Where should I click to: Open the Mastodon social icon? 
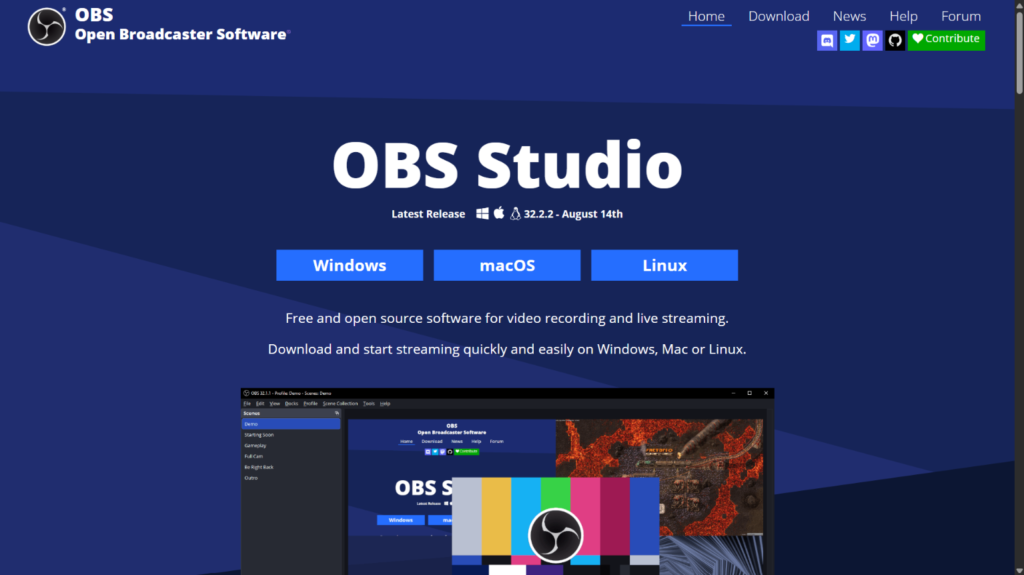872,40
